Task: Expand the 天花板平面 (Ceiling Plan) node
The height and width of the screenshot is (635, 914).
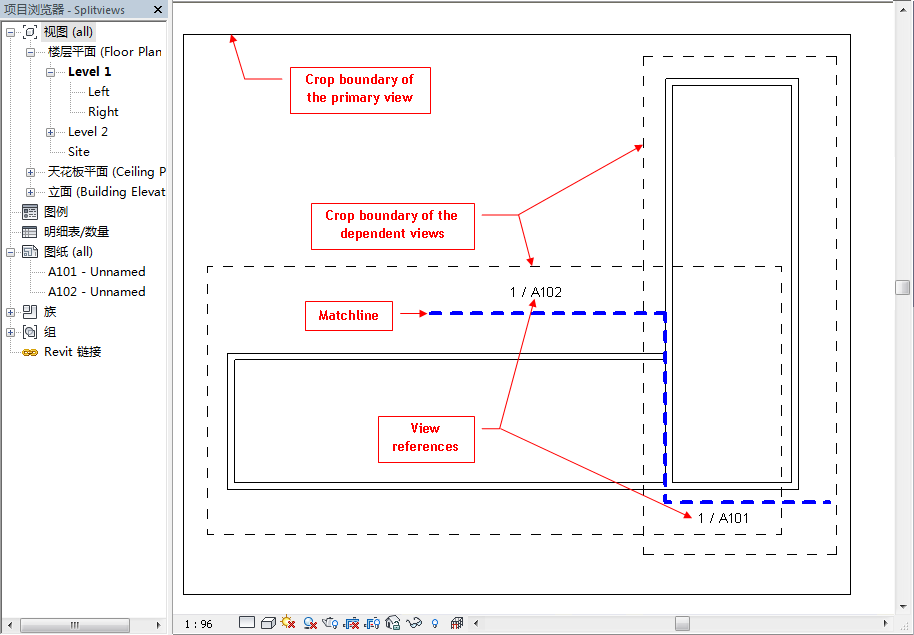Action: [30, 173]
